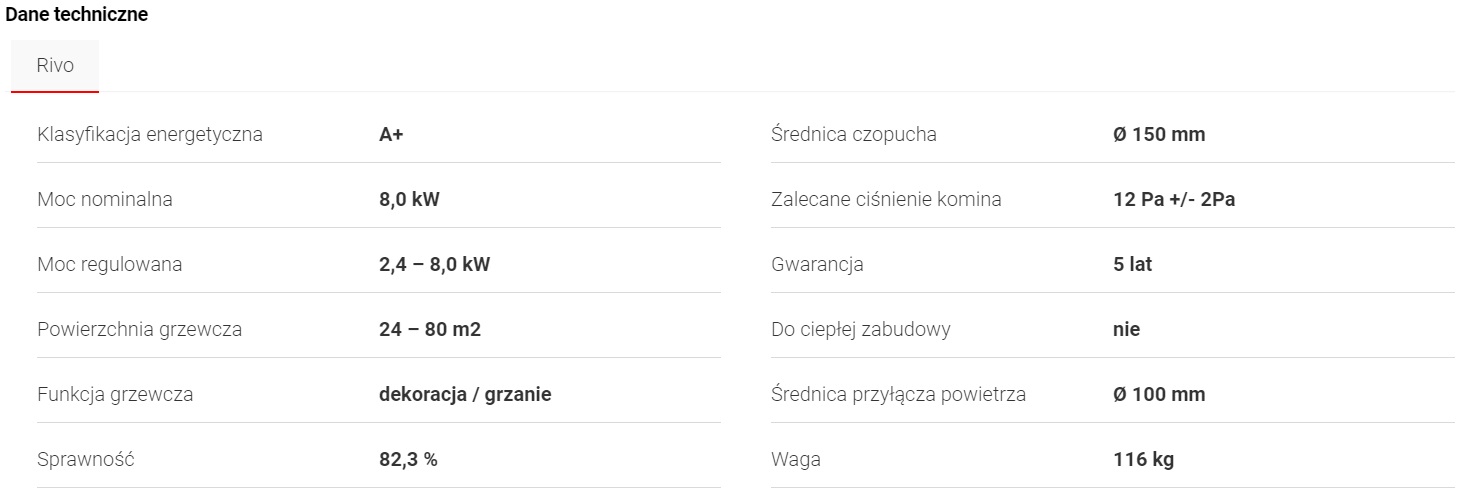Image resolution: width=1466 pixels, height=496 pixels.
Task: Click the "Do ciepłej zabudowy" label
Action: tap(861, 329)
